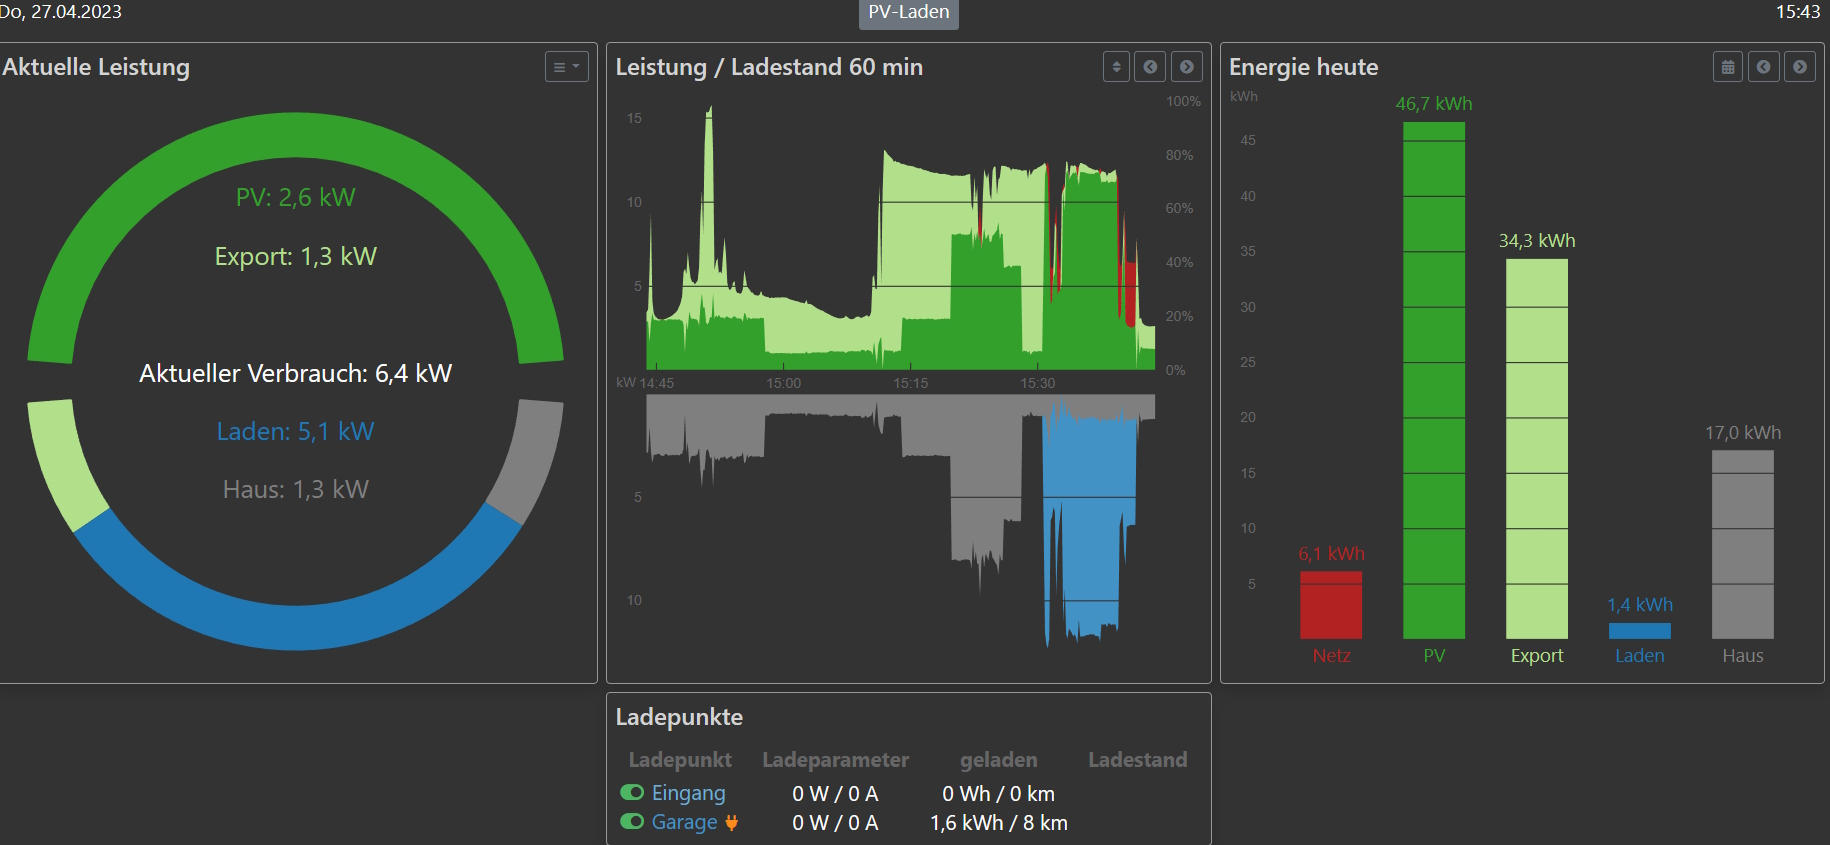The height and width of the screenshot is (845, 1830).
Task: Click the blue Laden bar in Energie heute
Action: [1640, 631]
